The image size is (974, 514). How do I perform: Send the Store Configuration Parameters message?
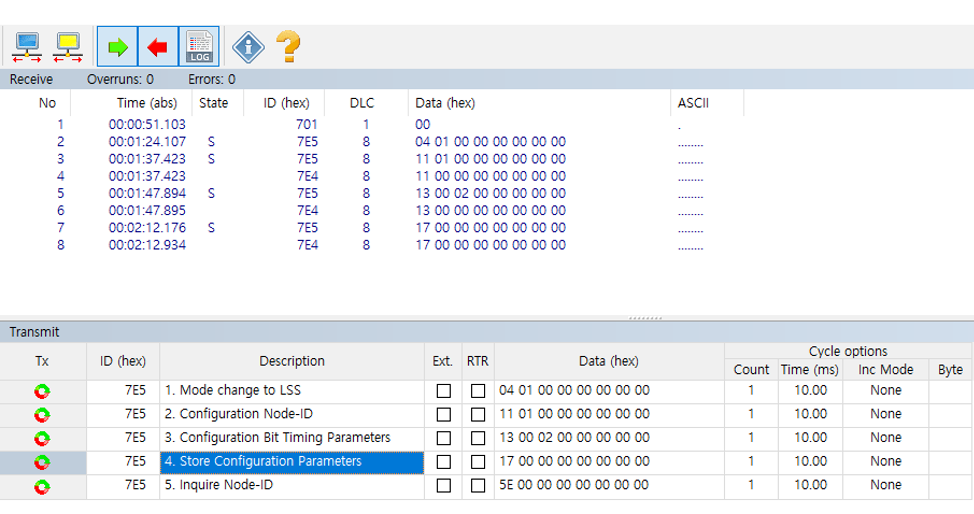pos(42,462)
